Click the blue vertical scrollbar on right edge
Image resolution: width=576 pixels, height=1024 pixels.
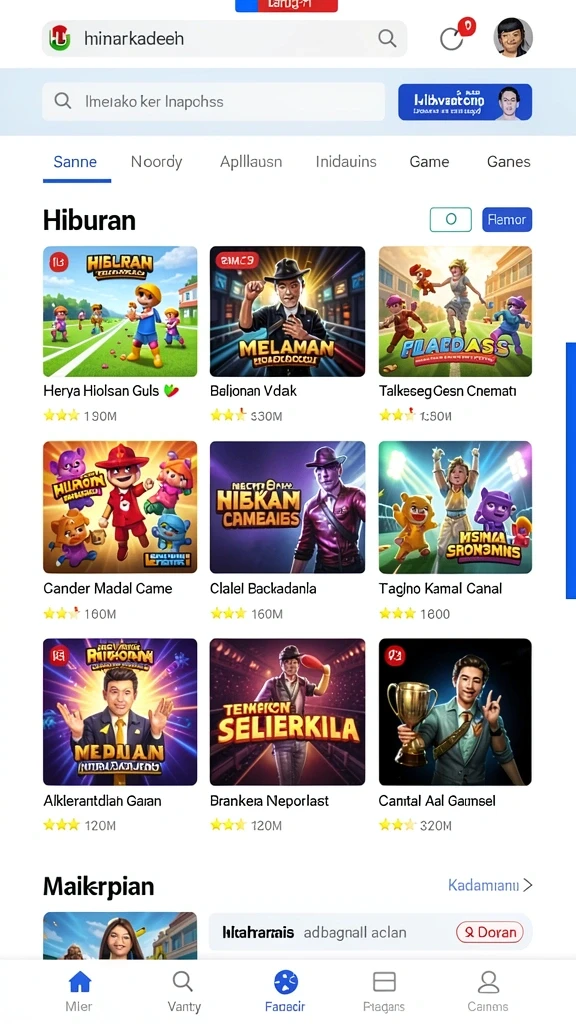pos(570,470)
